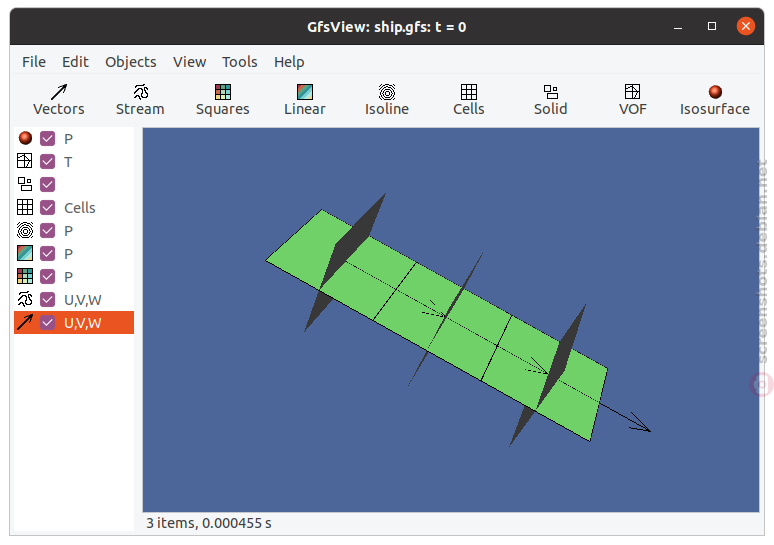Image resolution: width=774 pixels, height=545 pixels.
Task: Click the linear gradient icon in the list
Action: [x=25, y=253]
